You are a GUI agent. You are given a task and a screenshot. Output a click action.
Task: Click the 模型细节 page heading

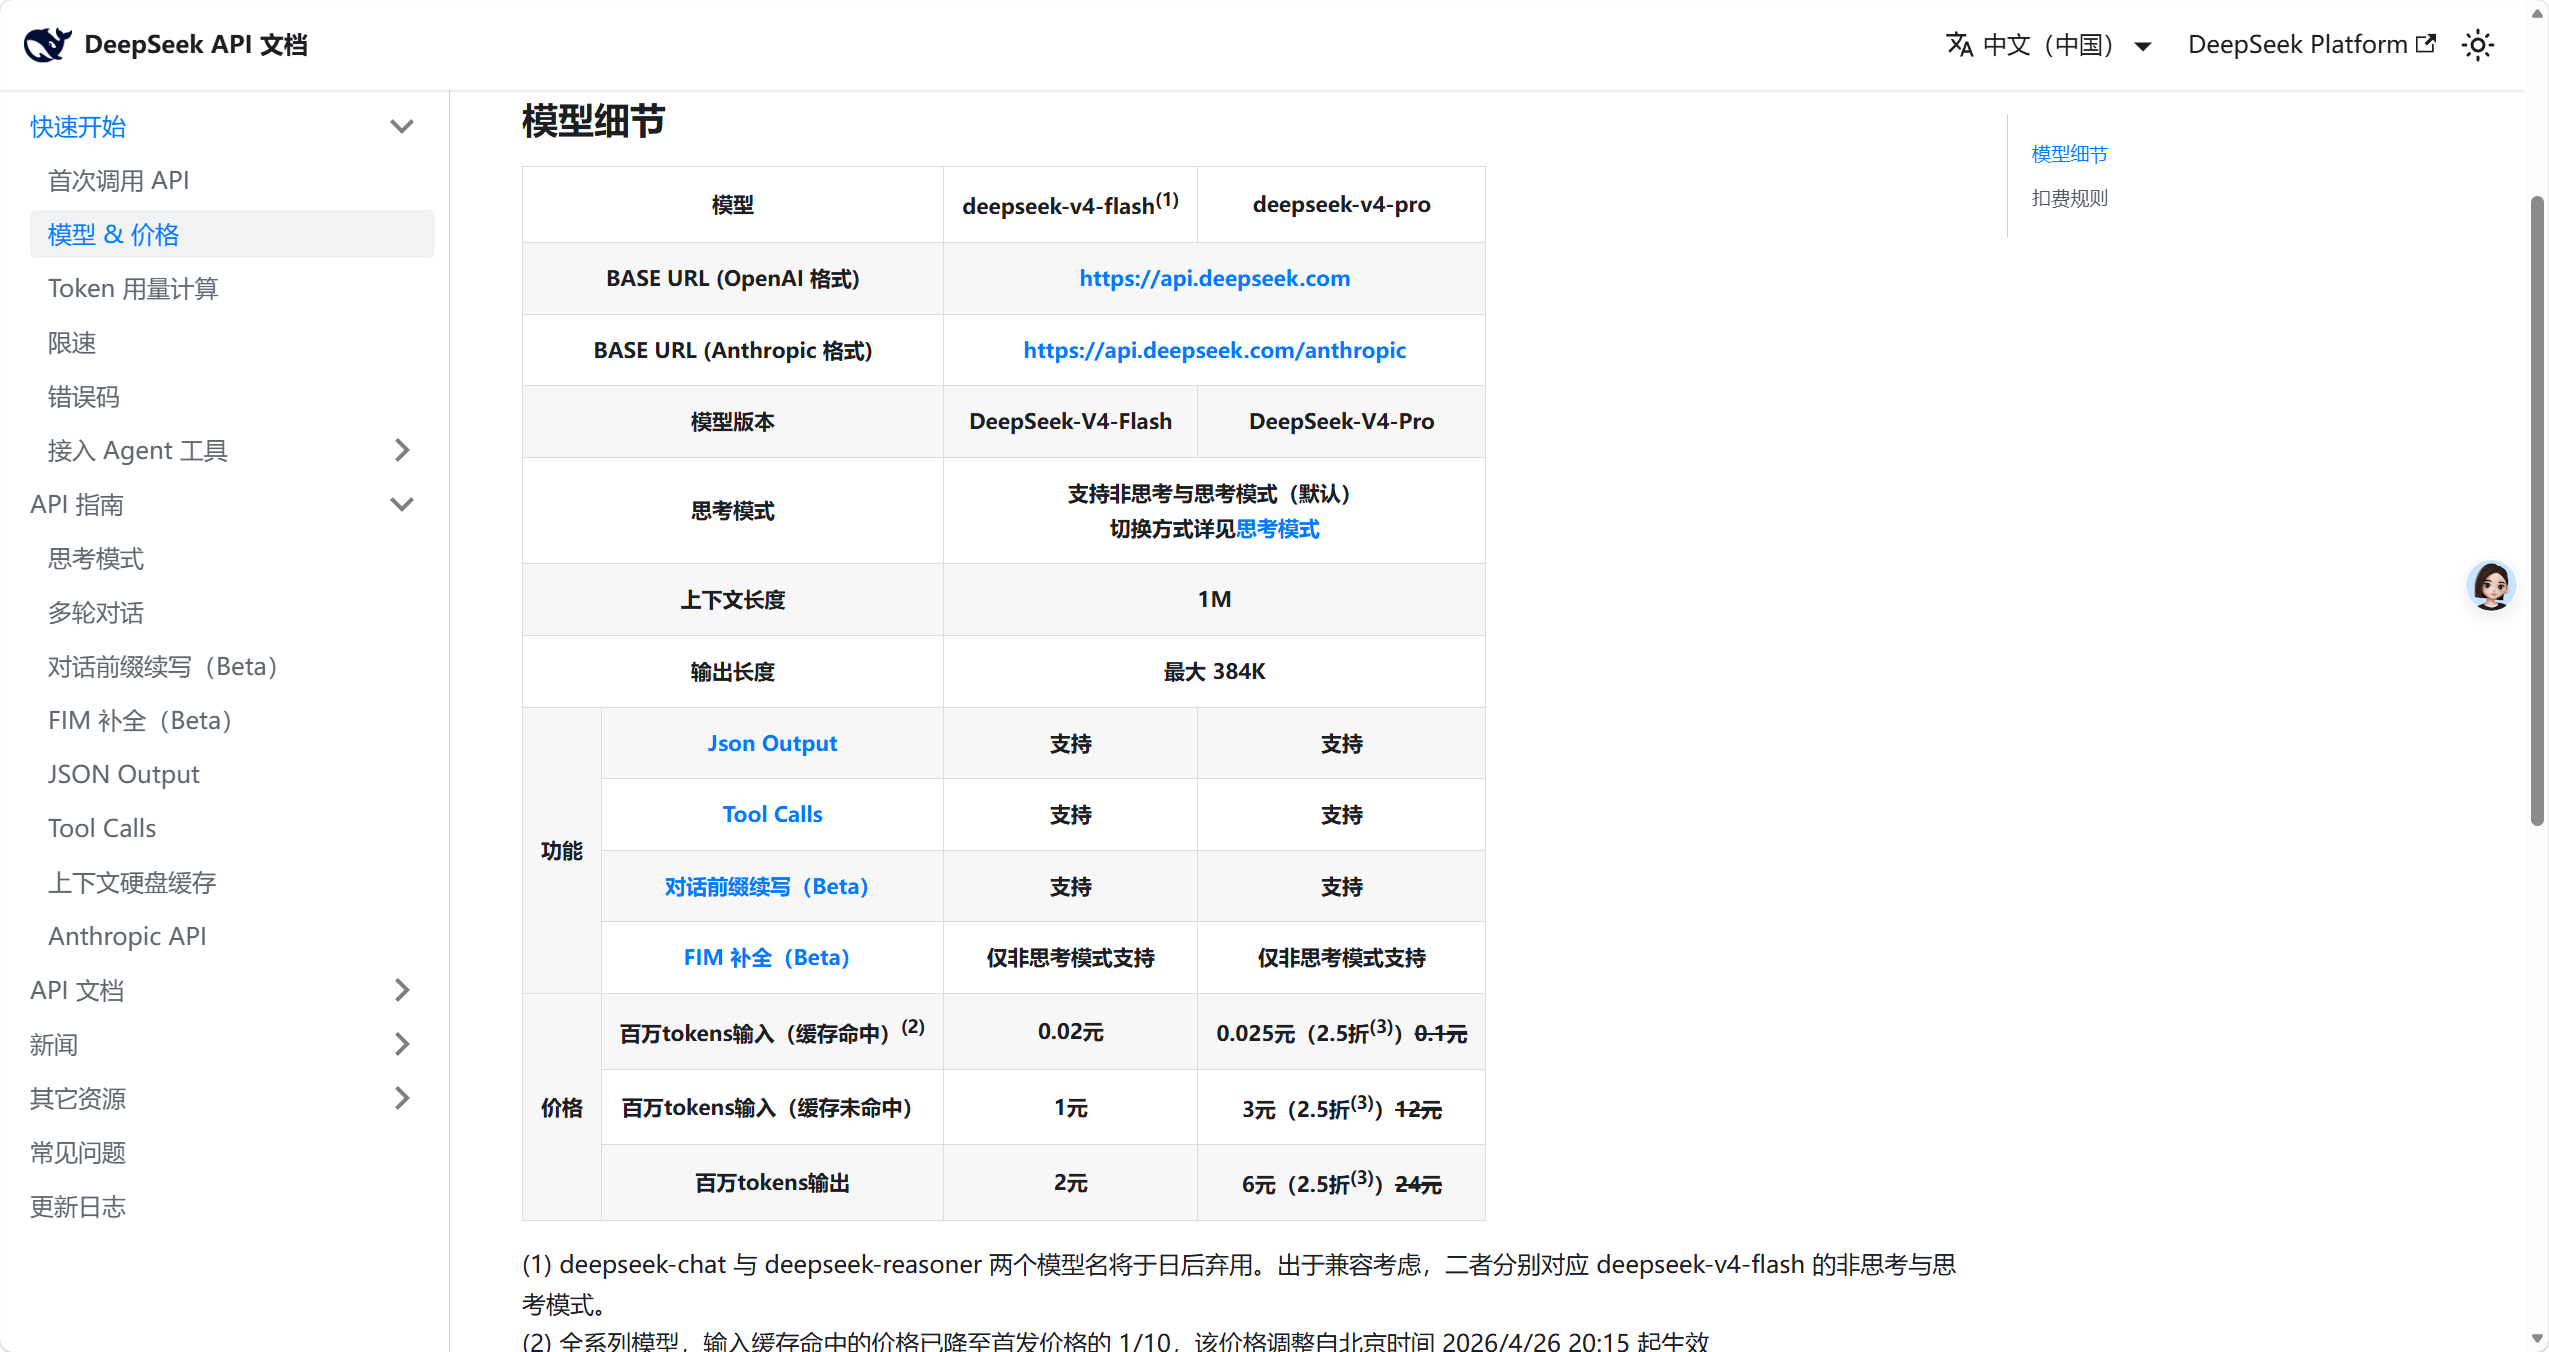[x=593, y=121]
